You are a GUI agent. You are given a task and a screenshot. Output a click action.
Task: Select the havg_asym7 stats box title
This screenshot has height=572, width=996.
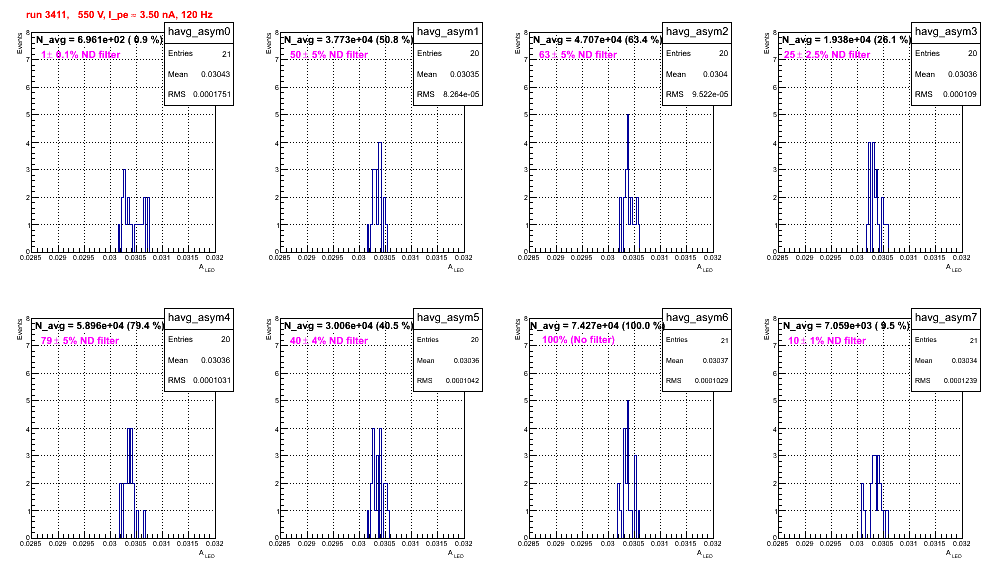tap(946, 318)
